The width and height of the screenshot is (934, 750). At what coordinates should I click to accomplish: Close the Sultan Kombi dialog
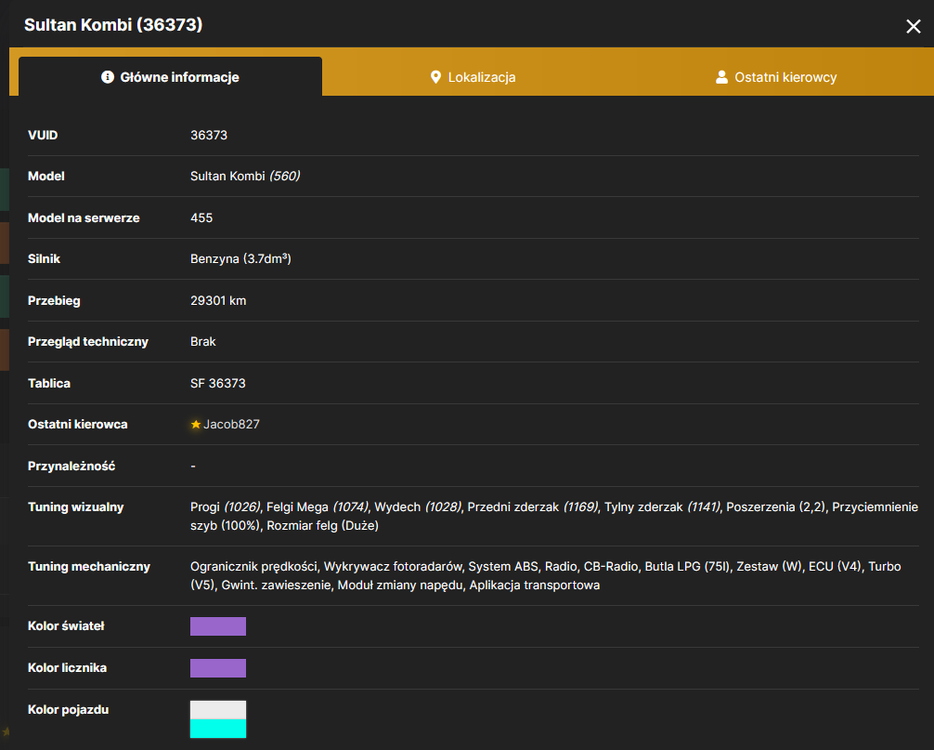(913, 26)
